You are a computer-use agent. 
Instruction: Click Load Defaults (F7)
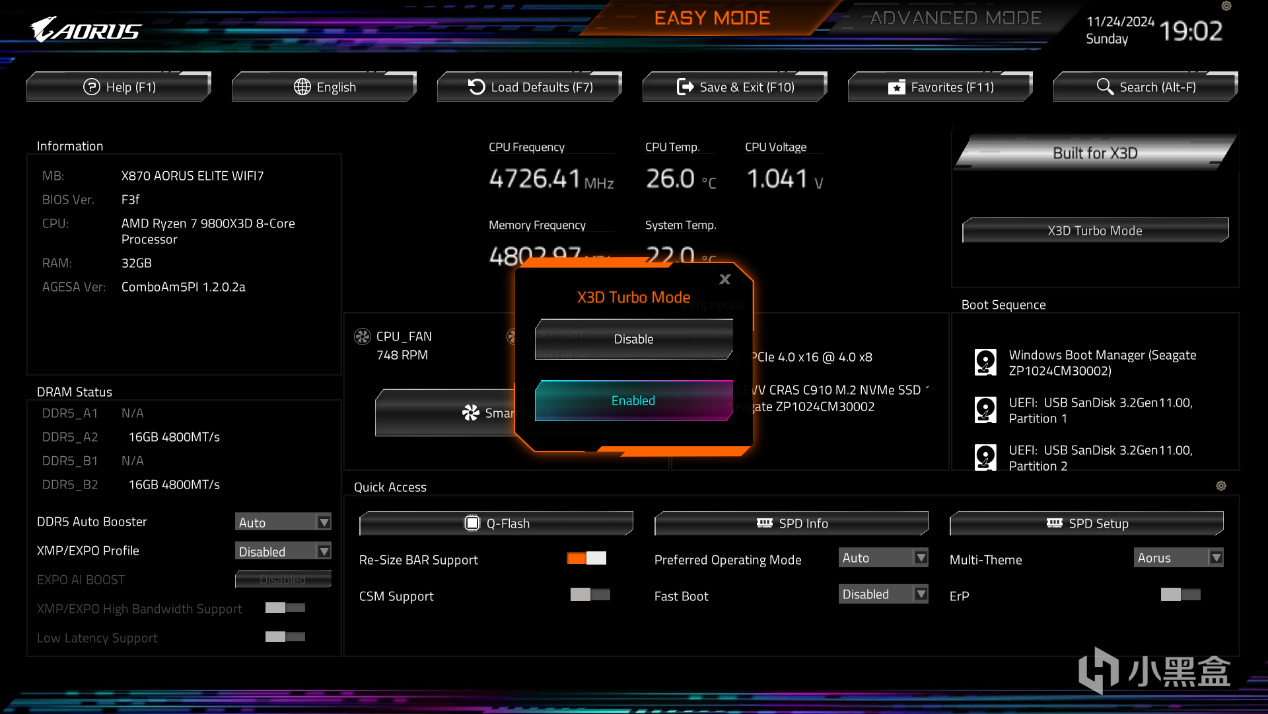click(530, 87)
